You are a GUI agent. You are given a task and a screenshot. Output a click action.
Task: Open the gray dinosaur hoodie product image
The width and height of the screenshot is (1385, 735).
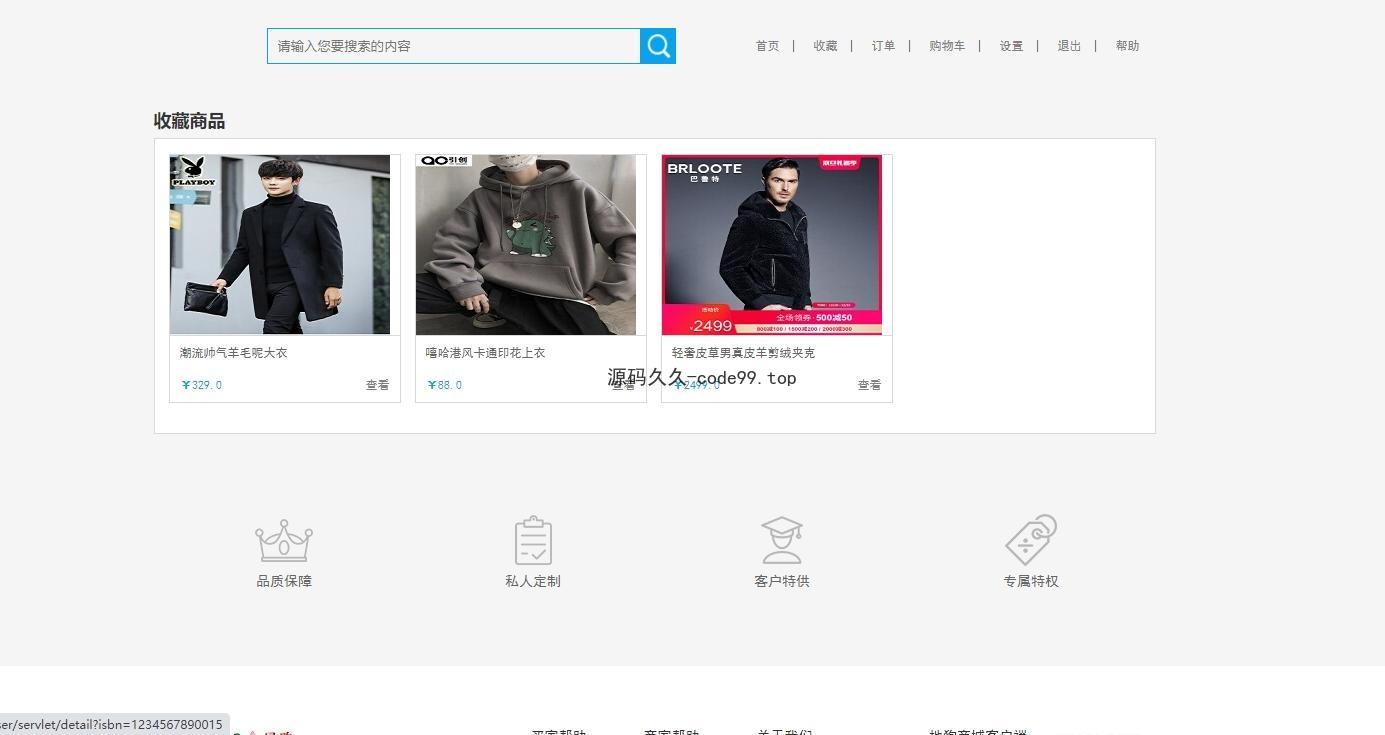(x=526, y=245)
